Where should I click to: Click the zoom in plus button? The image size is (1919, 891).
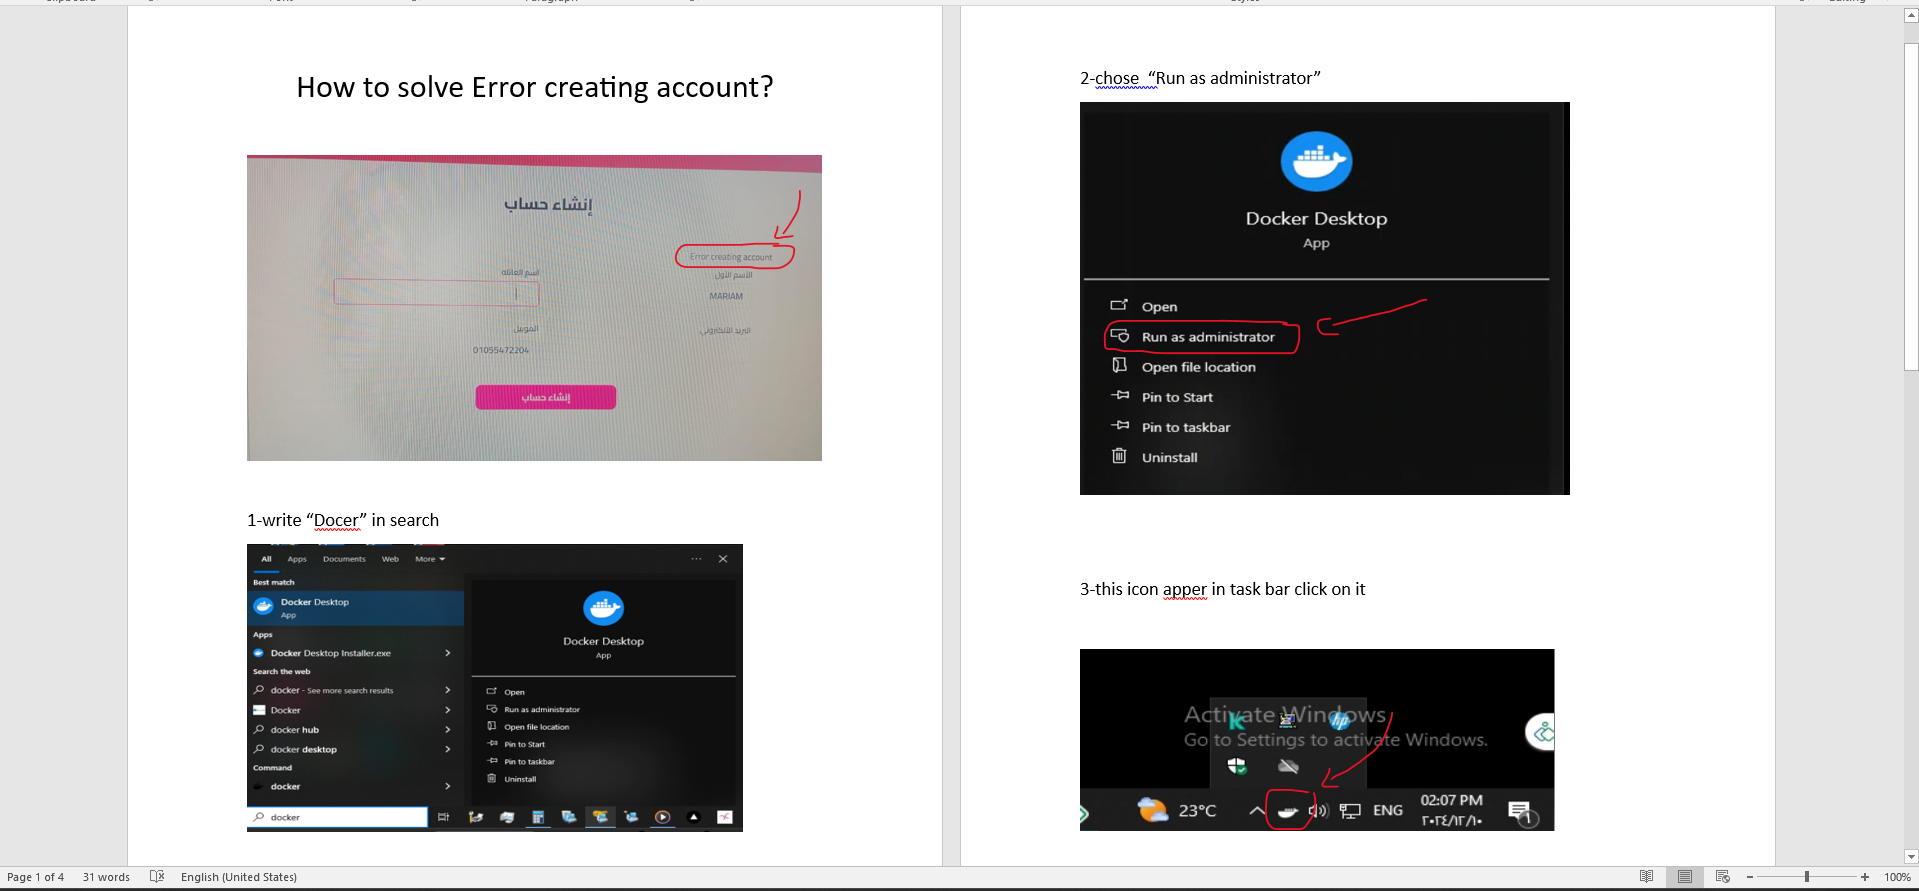pyautogui.click(x=1865, y=877)
